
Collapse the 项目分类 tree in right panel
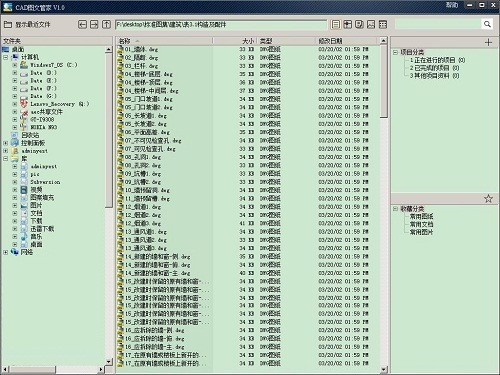pos(395,52)
